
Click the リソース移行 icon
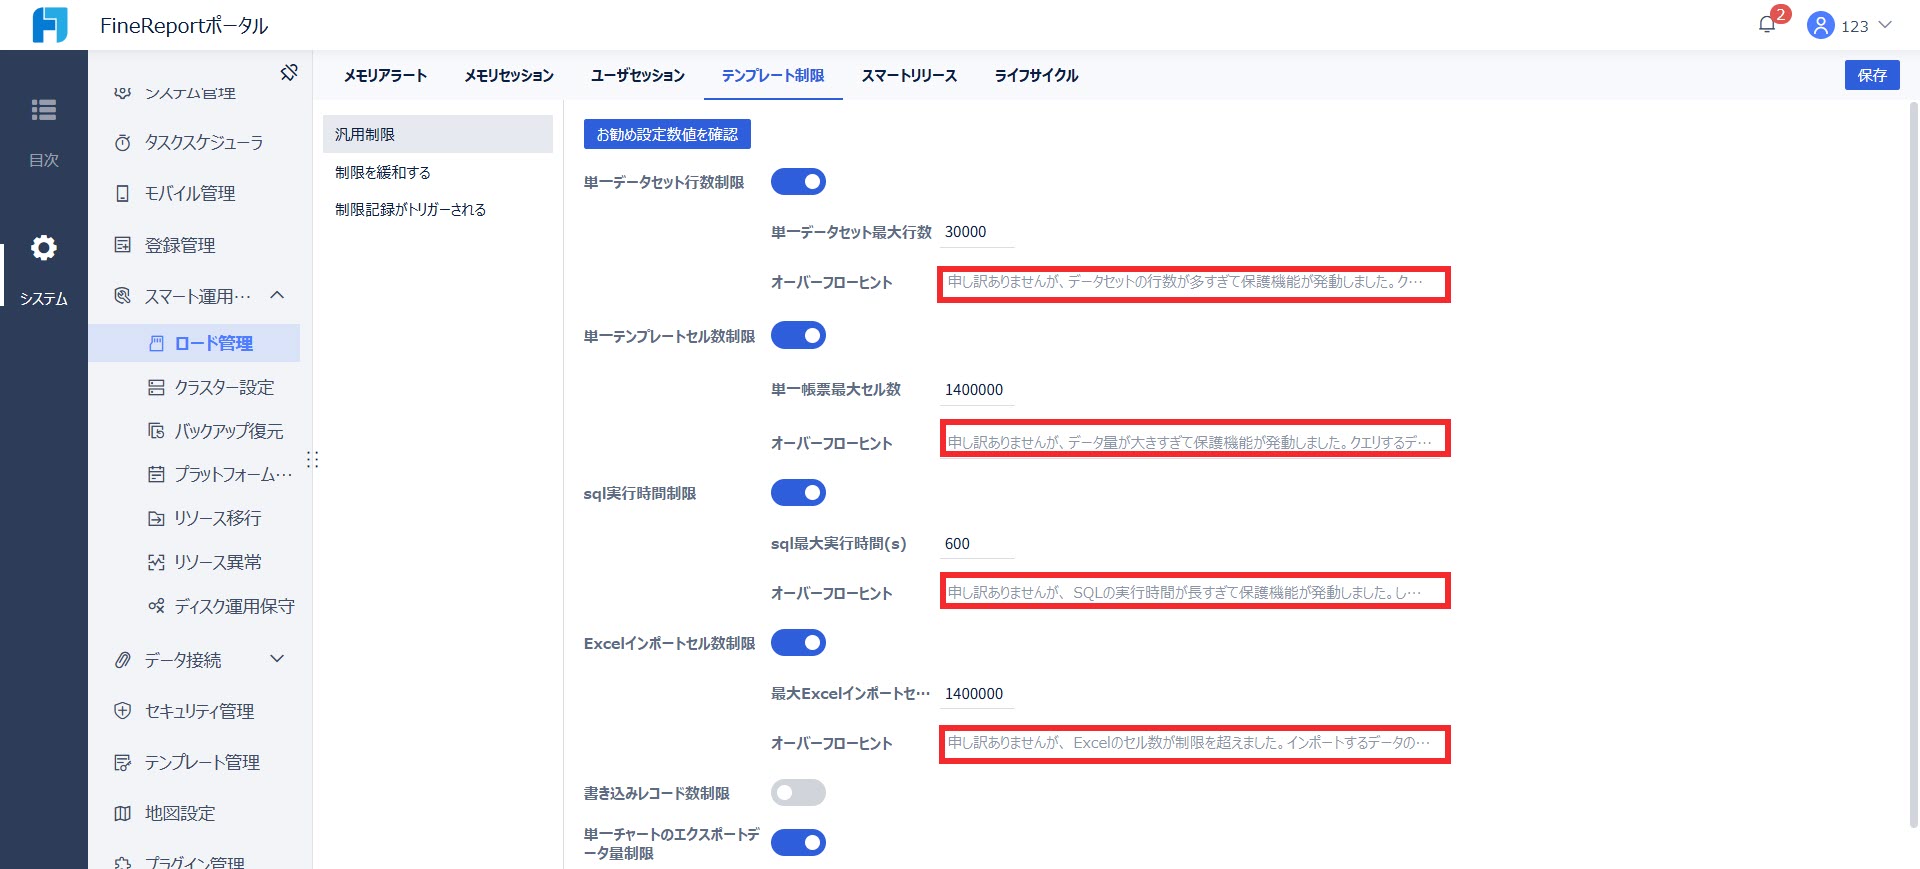tap(156, 519)
